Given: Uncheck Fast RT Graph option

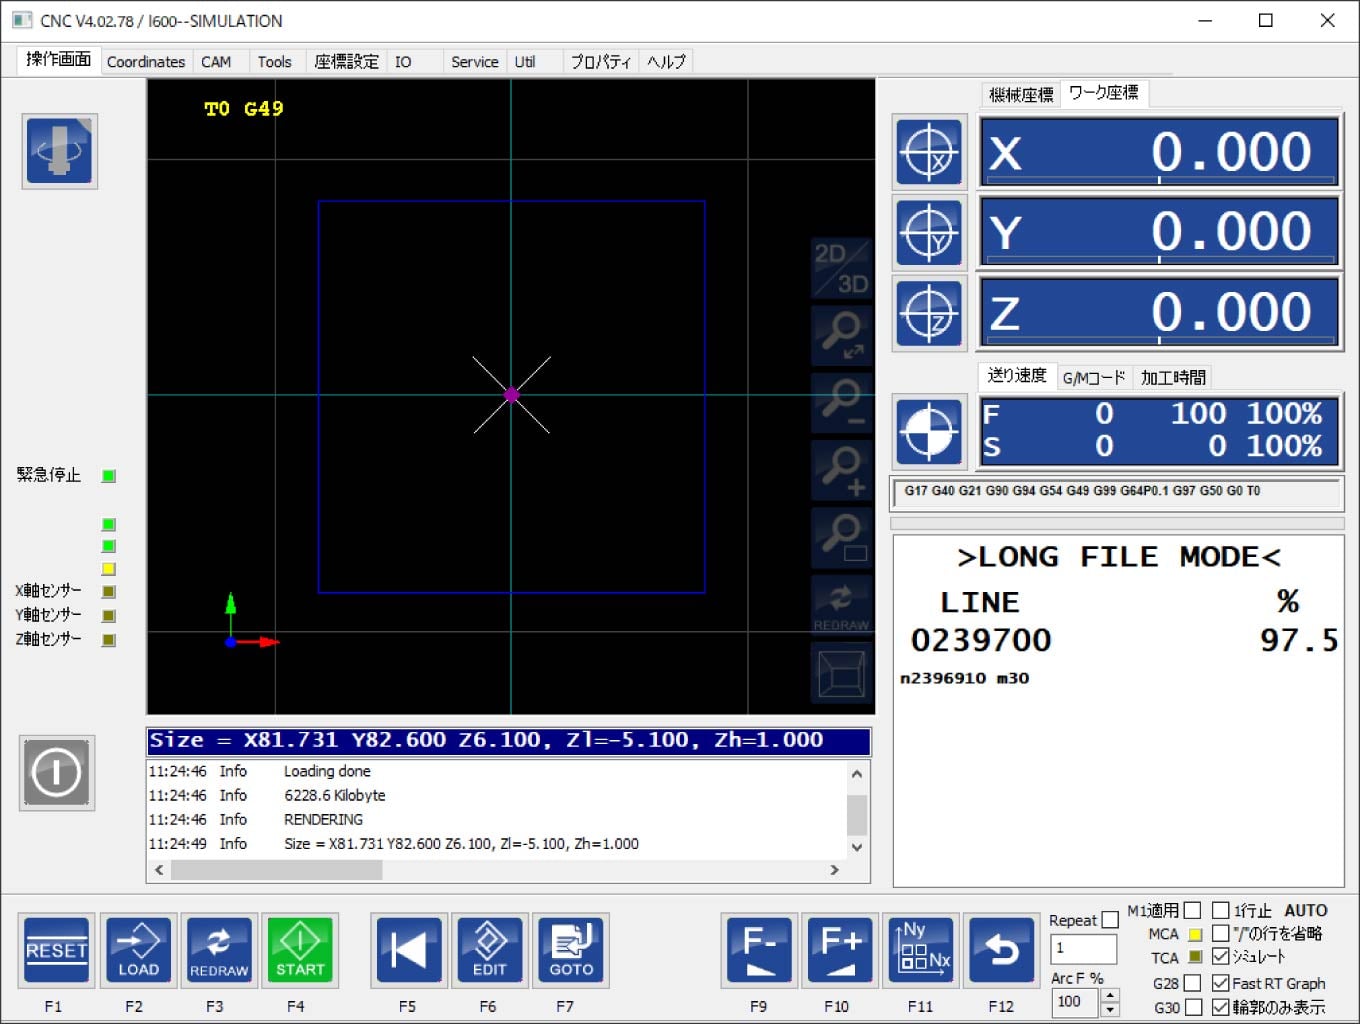Looking at the screenshot, I should pos(1220,983).
